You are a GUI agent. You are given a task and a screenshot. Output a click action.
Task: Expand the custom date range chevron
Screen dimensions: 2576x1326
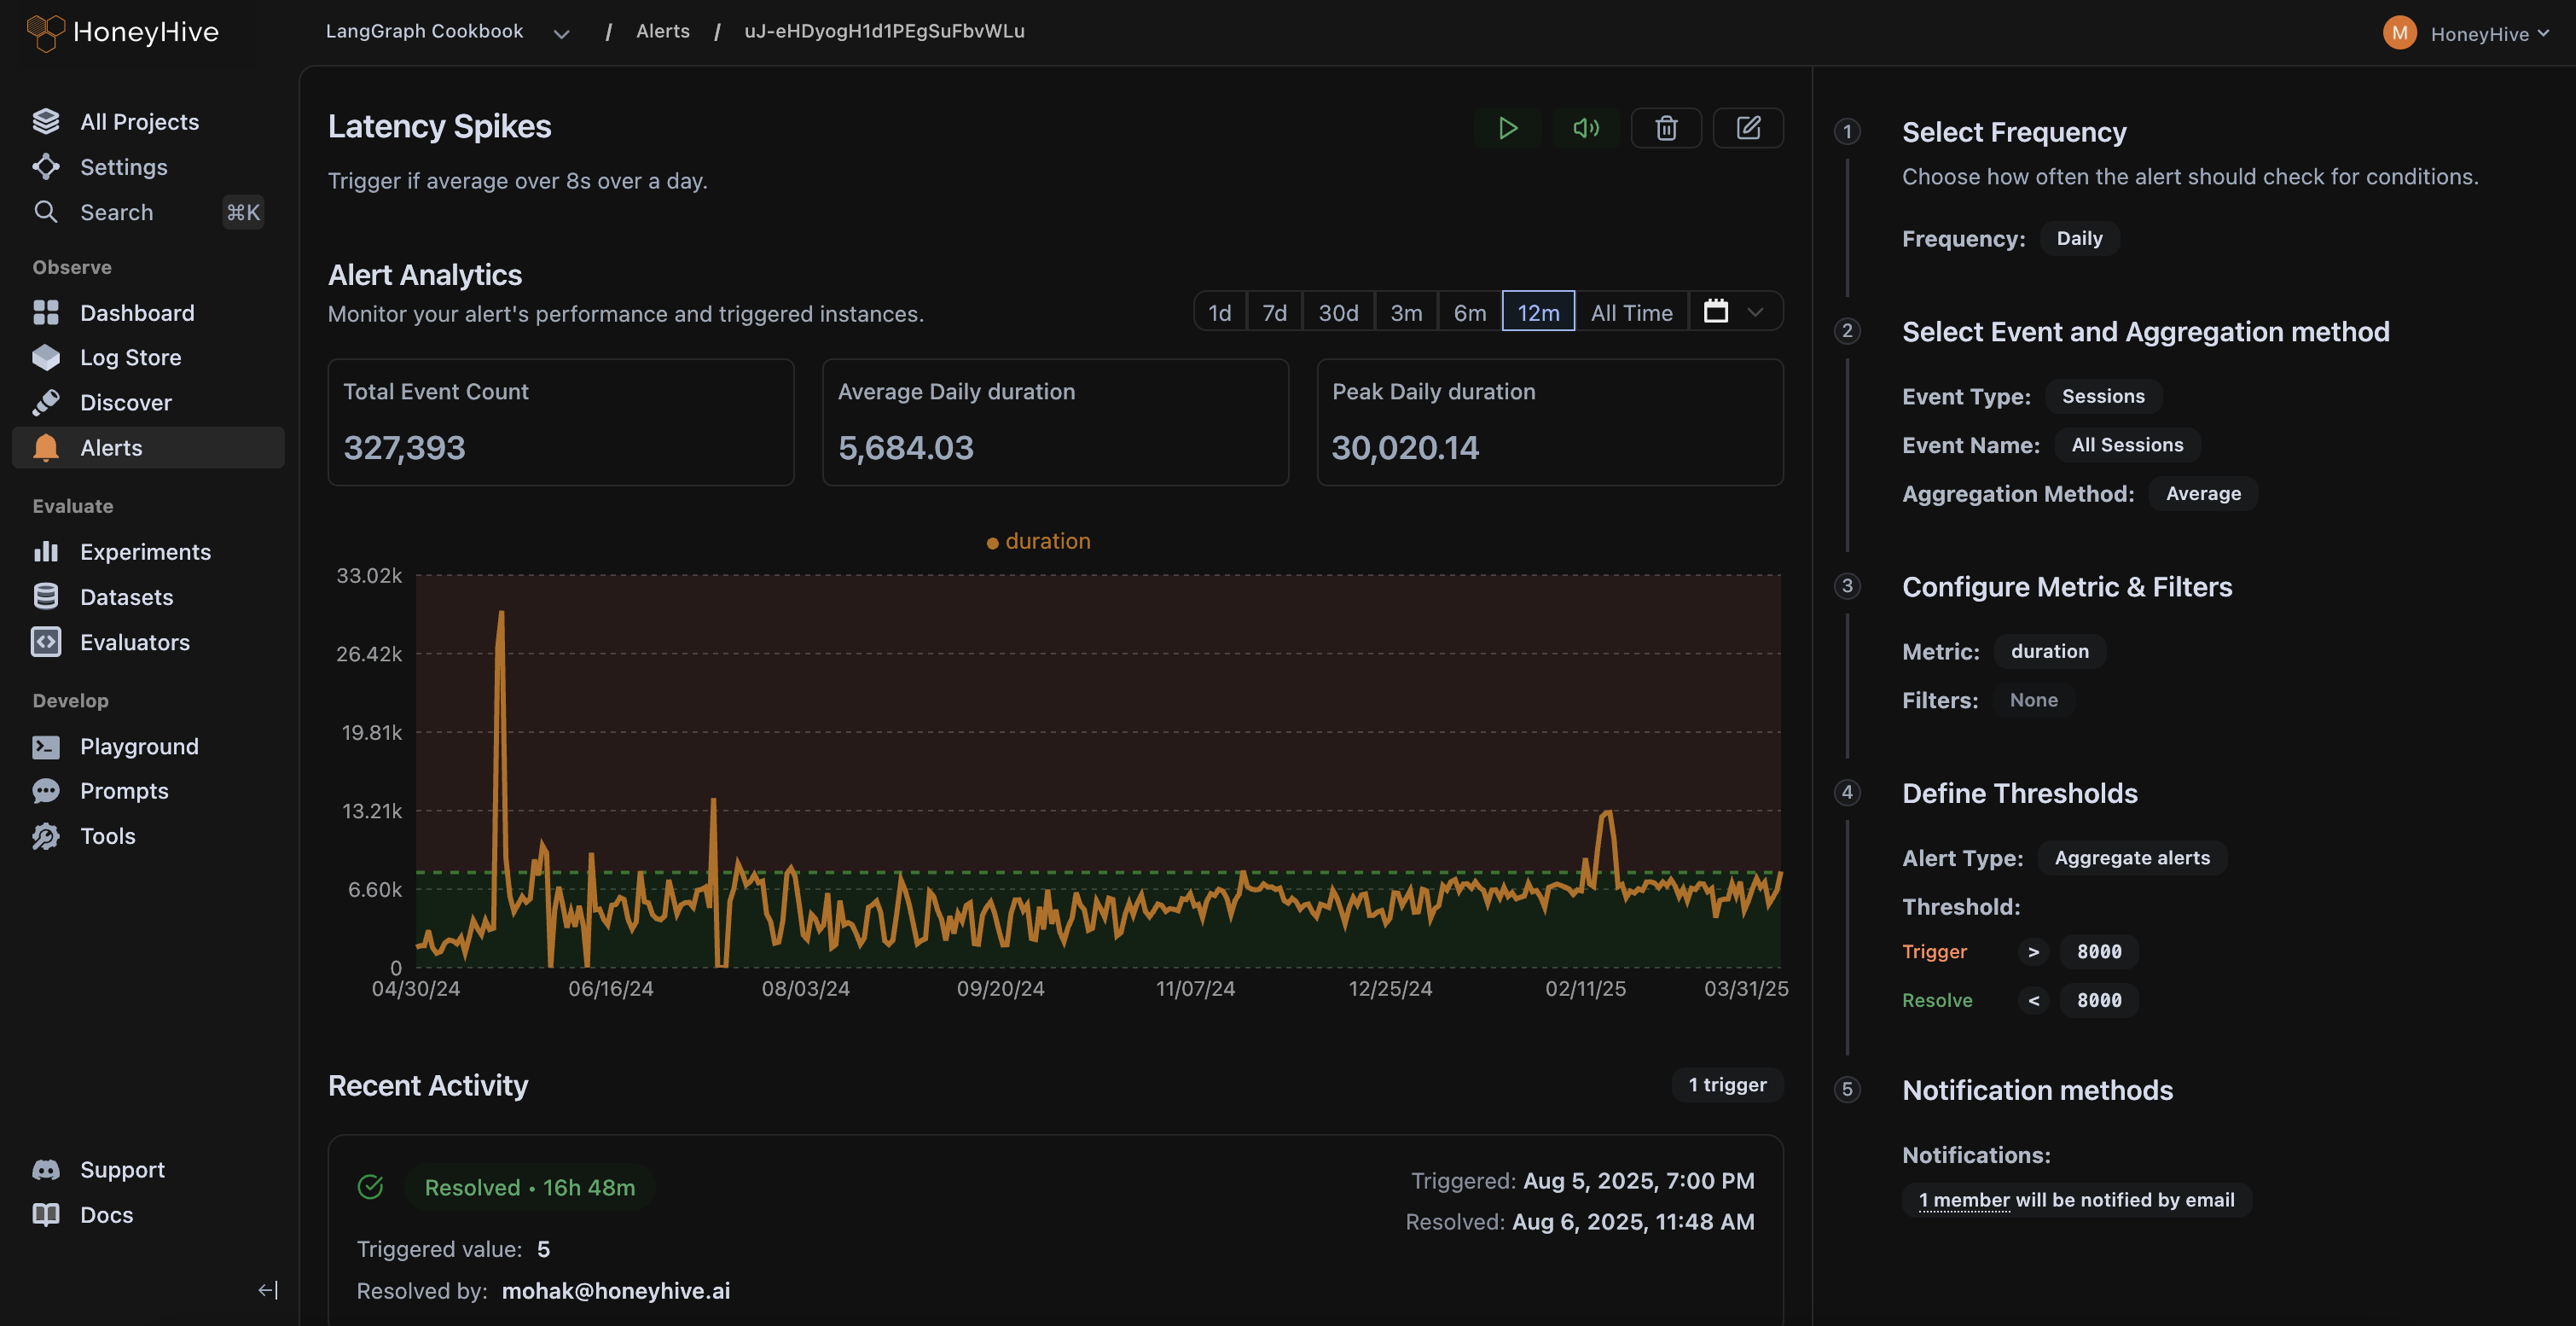coord(1755,312)
